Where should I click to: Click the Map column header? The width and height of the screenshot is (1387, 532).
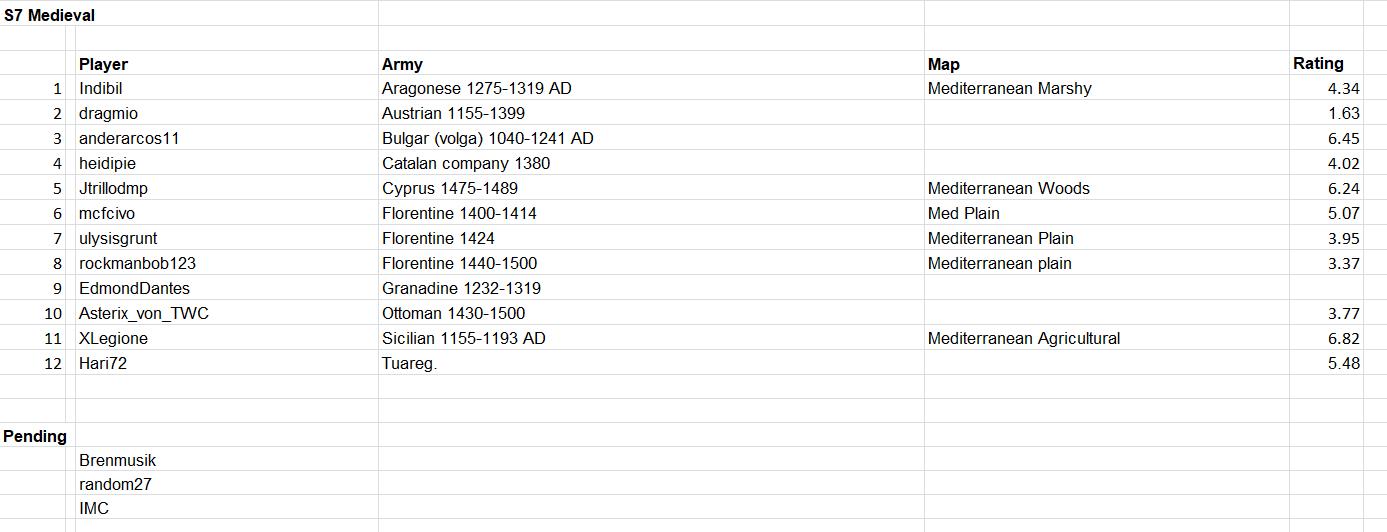pyautogui.click(x=1106, y=63)
